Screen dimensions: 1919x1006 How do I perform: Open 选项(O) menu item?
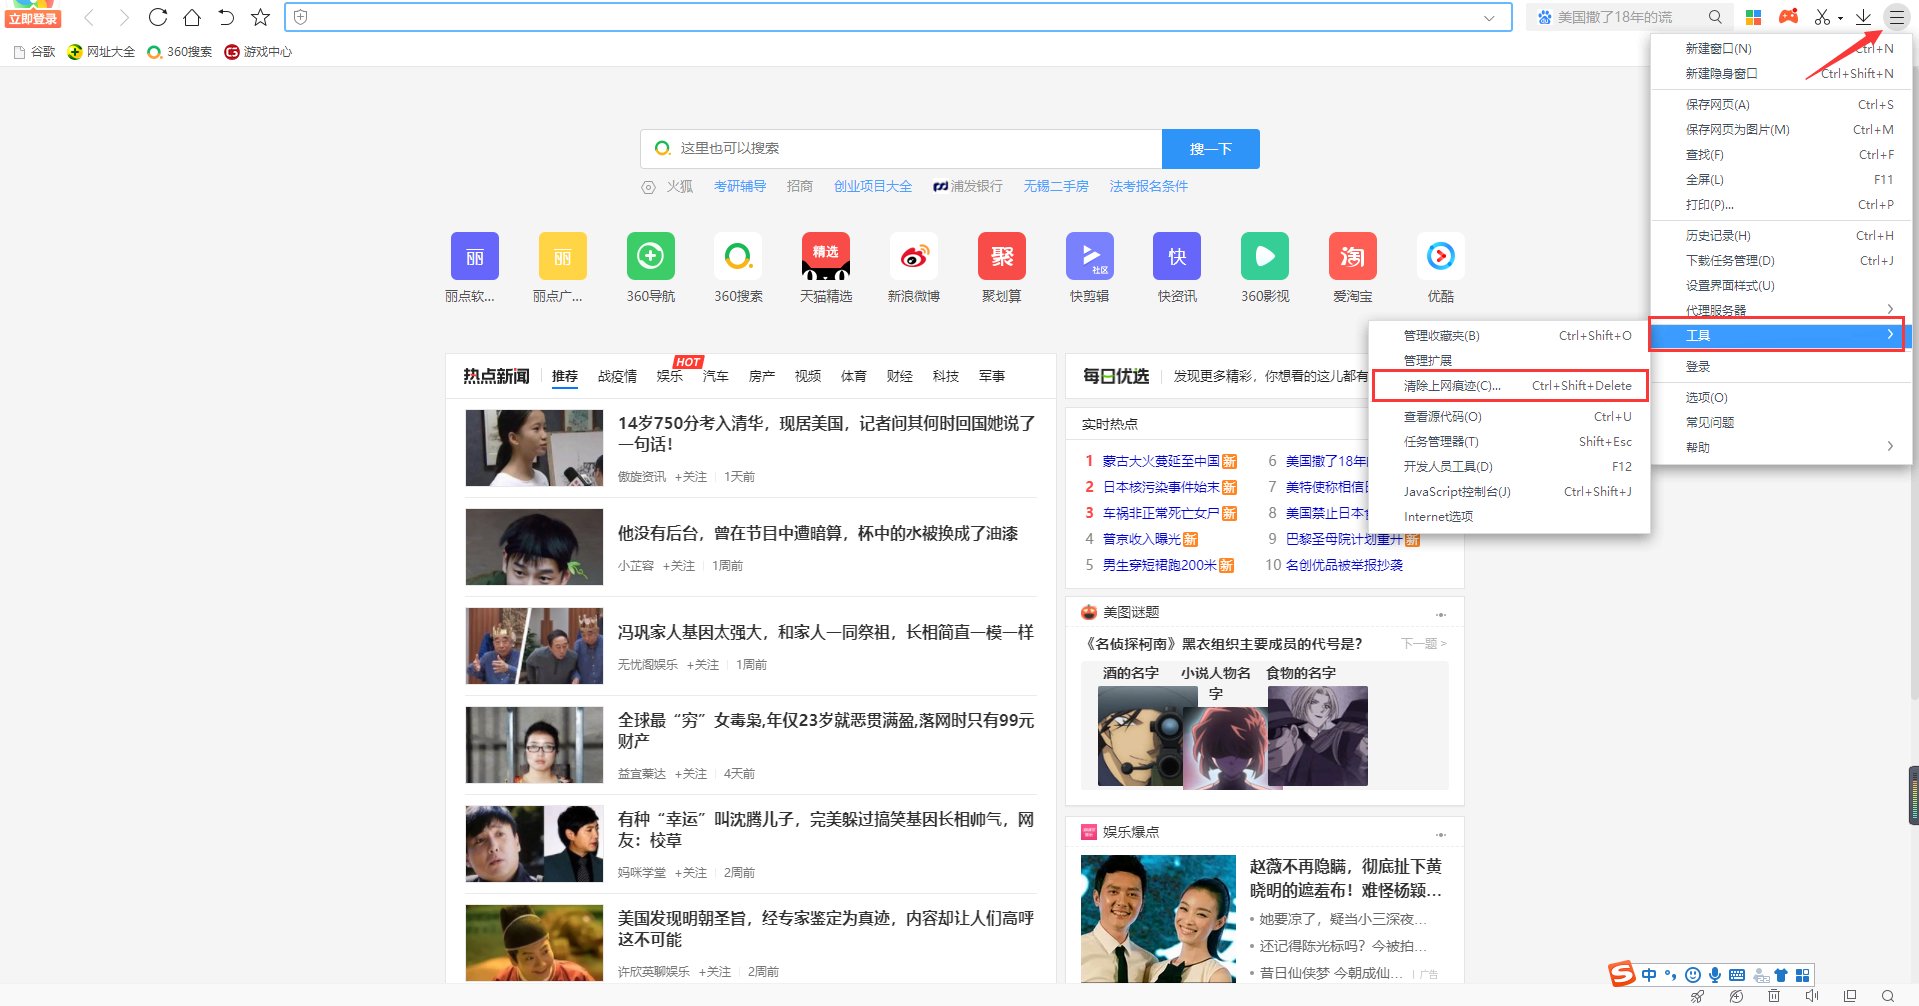(1782, 397)
